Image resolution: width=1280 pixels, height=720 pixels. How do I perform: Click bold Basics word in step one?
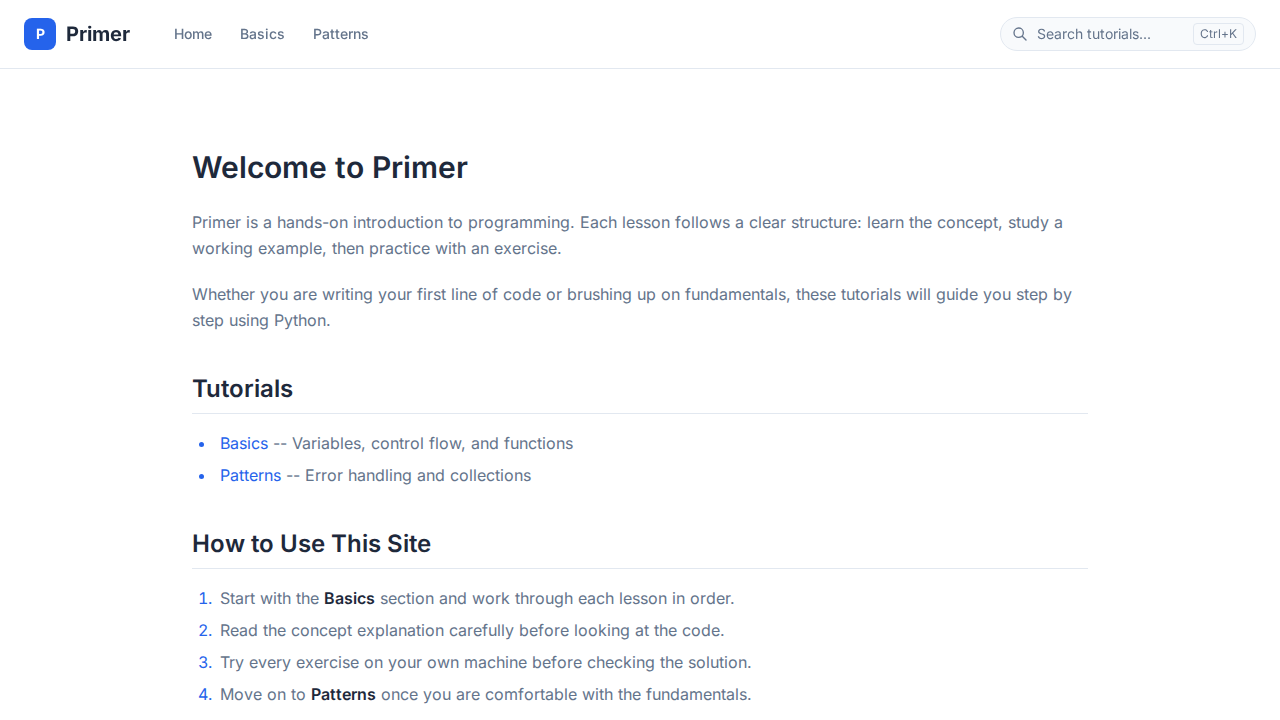349,598
